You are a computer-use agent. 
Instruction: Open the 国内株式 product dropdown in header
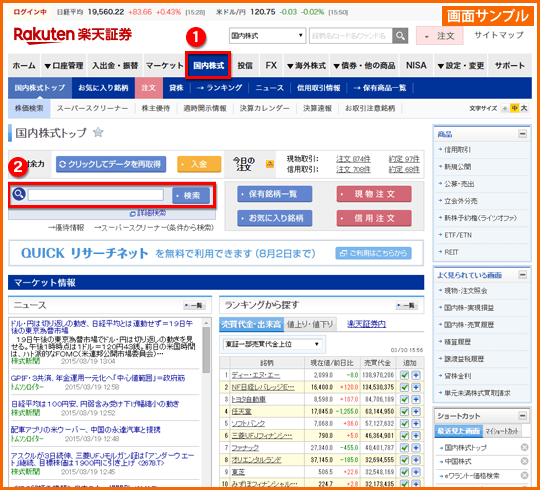point(267,35)
